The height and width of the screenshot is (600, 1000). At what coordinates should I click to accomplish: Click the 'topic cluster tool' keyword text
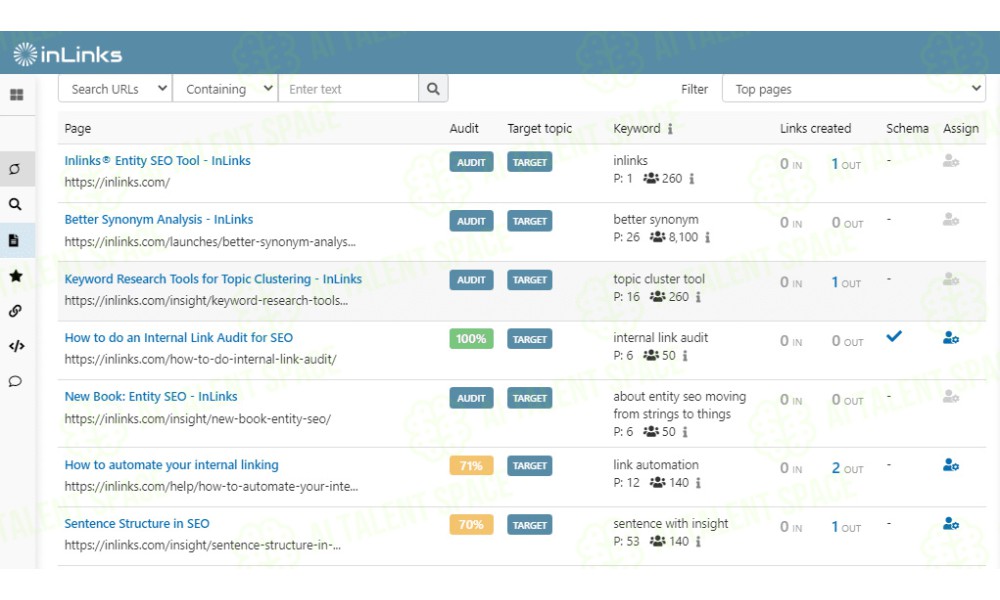pos(659,279)
